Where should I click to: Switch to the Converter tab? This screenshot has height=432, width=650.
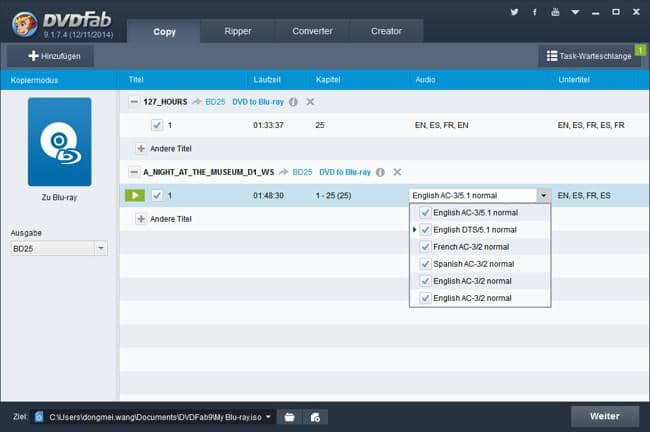312,31
